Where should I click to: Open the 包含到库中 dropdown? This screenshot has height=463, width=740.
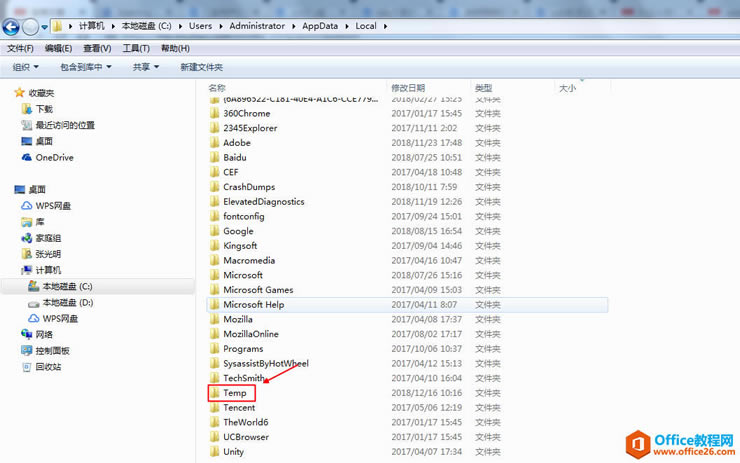85,67
